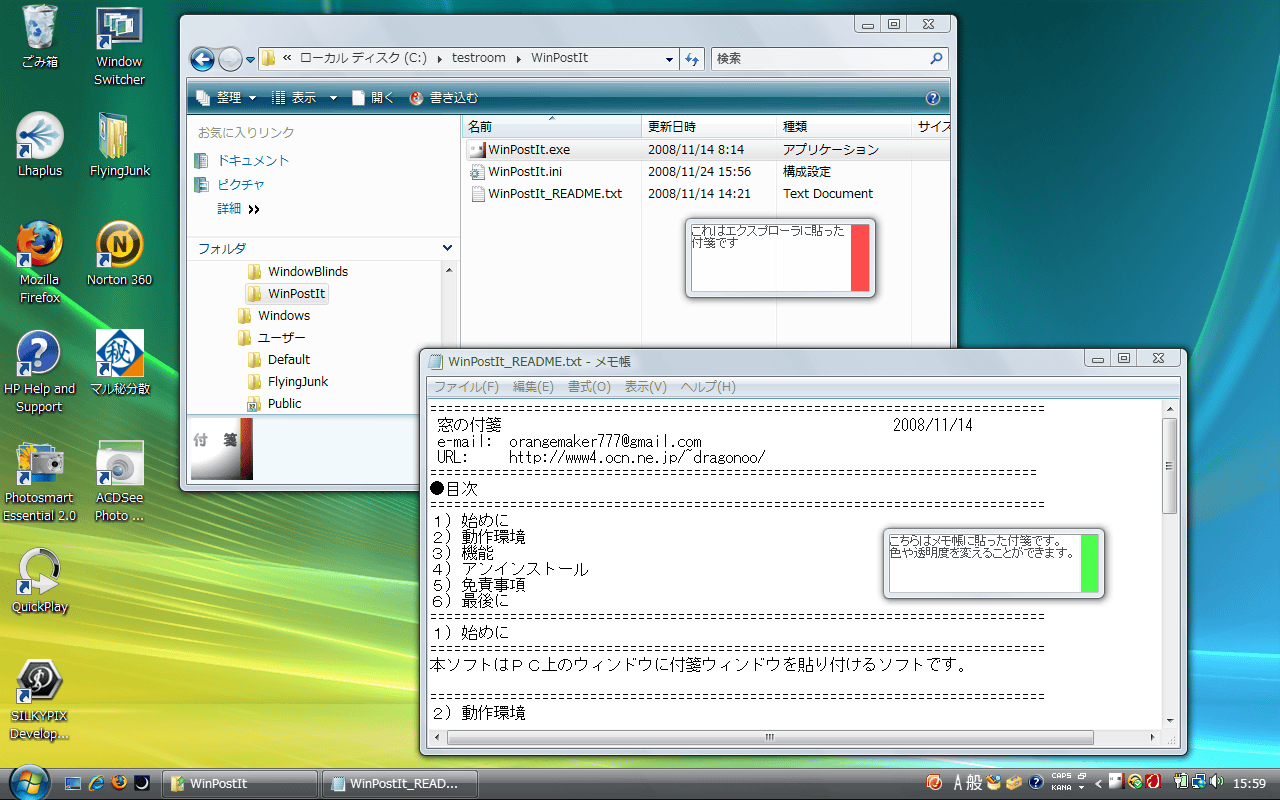Click the network tray icon
This screenshot has height=800, width=1280.
[x=1198, y=782]
